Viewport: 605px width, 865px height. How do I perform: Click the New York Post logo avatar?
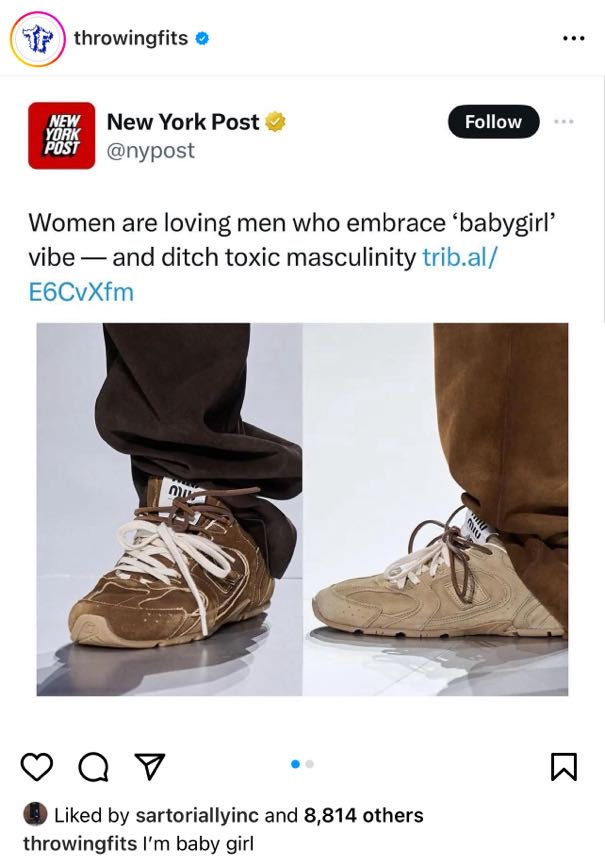pyautogui.click(x=61, y=135)
